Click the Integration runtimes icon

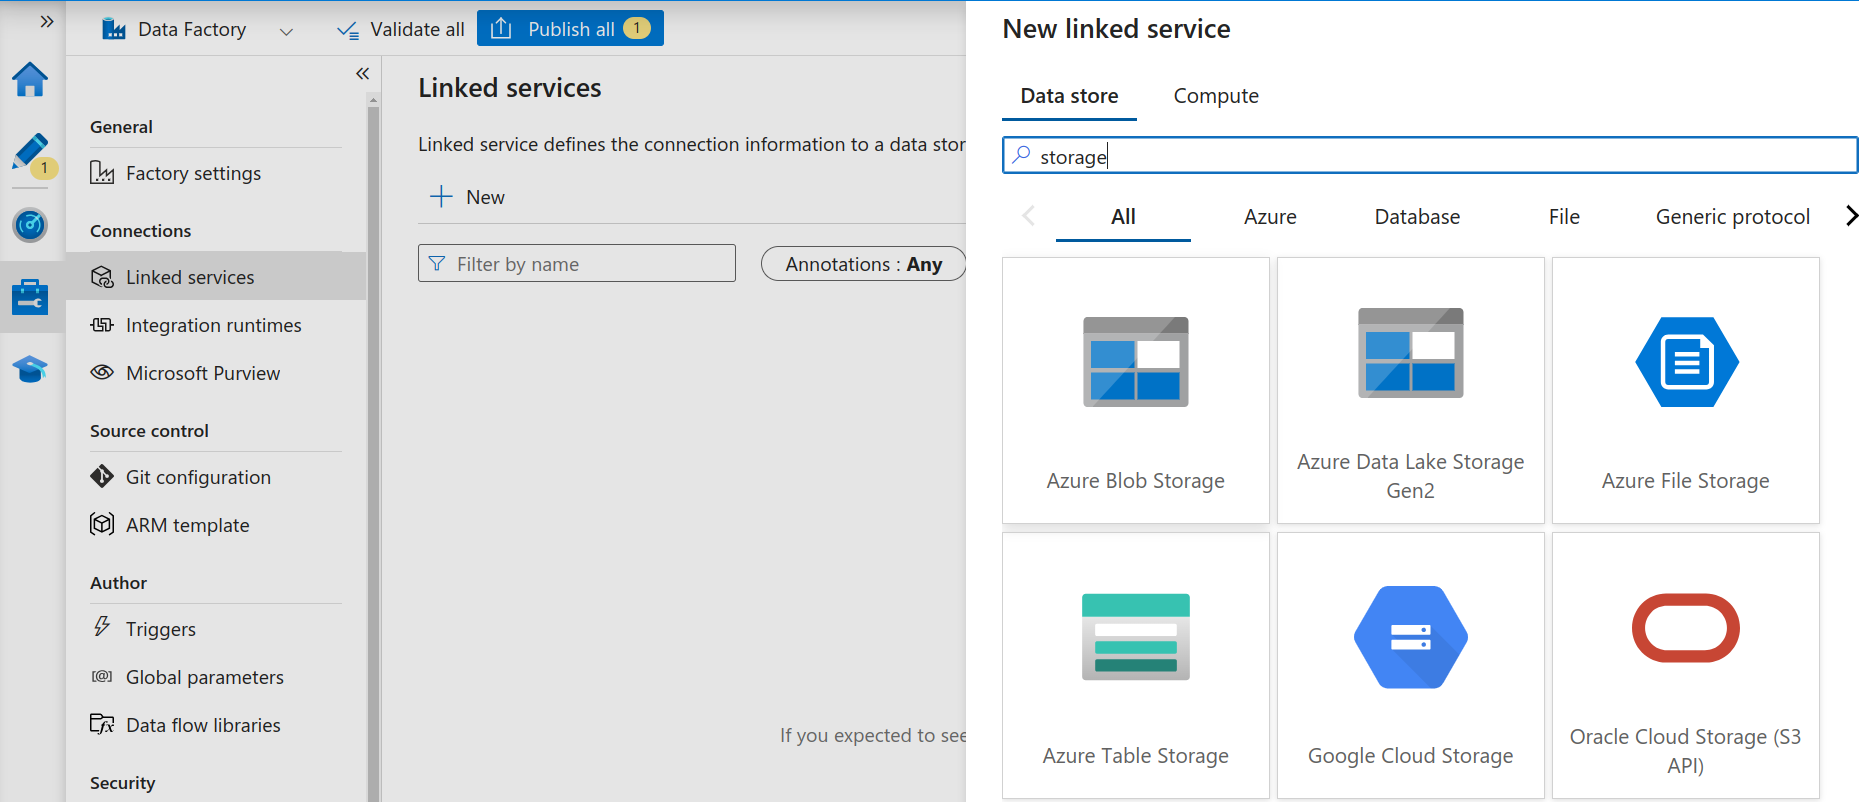(x=102, y=324)
